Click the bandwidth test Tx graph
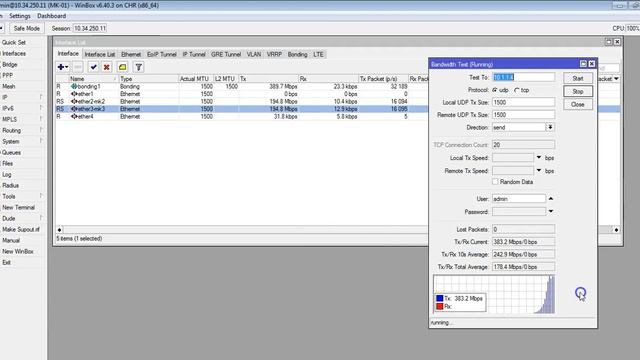 click(494, 294)
